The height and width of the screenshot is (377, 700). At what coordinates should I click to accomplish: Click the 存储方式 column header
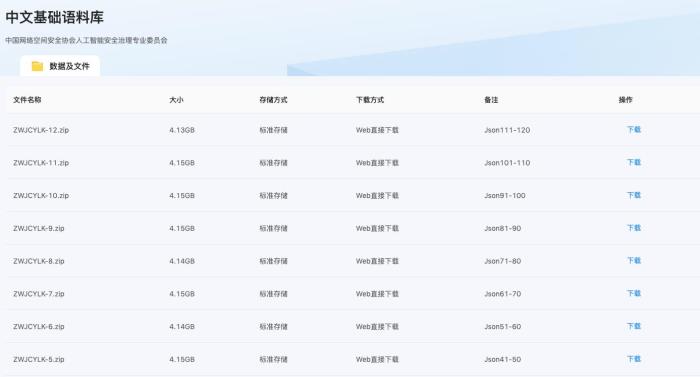[x=273, y=100]
